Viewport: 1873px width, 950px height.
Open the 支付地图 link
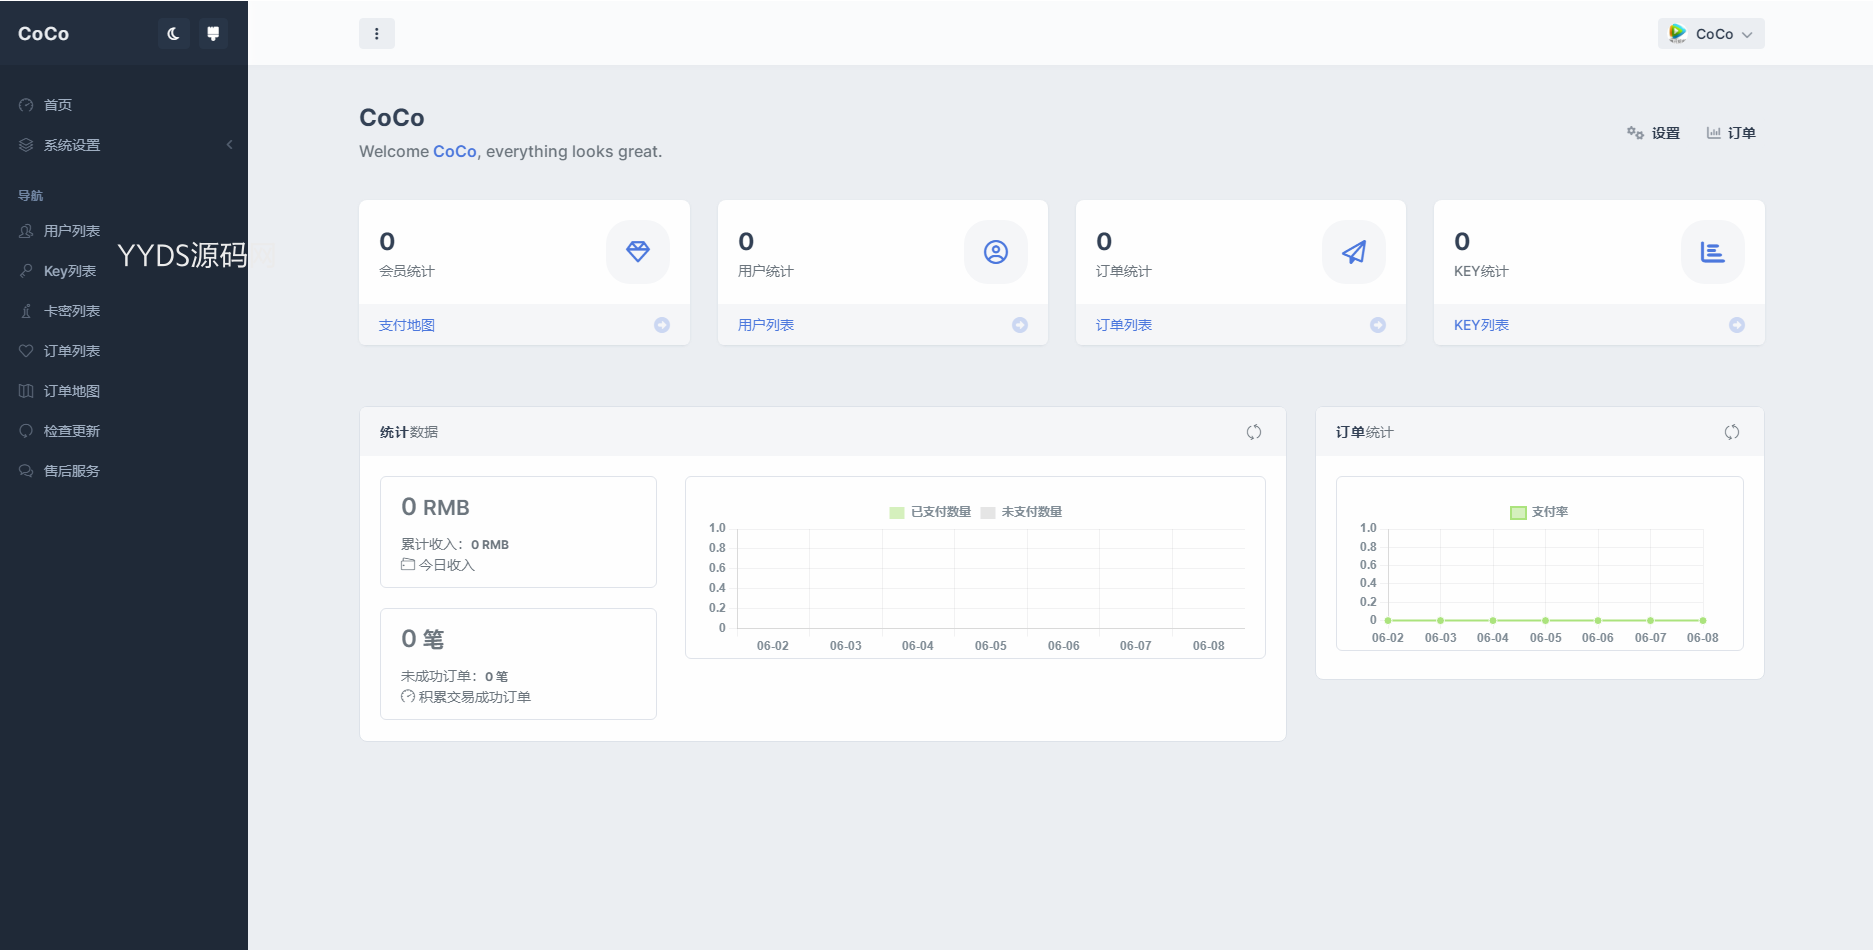(x=407, y=325)
